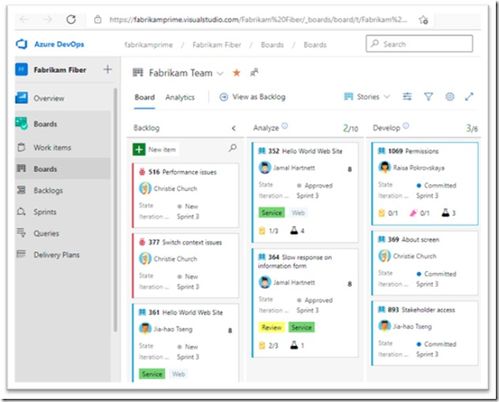Click Web tag on card 352
Viewport: 499px width, 402px height.
point(298,213)
